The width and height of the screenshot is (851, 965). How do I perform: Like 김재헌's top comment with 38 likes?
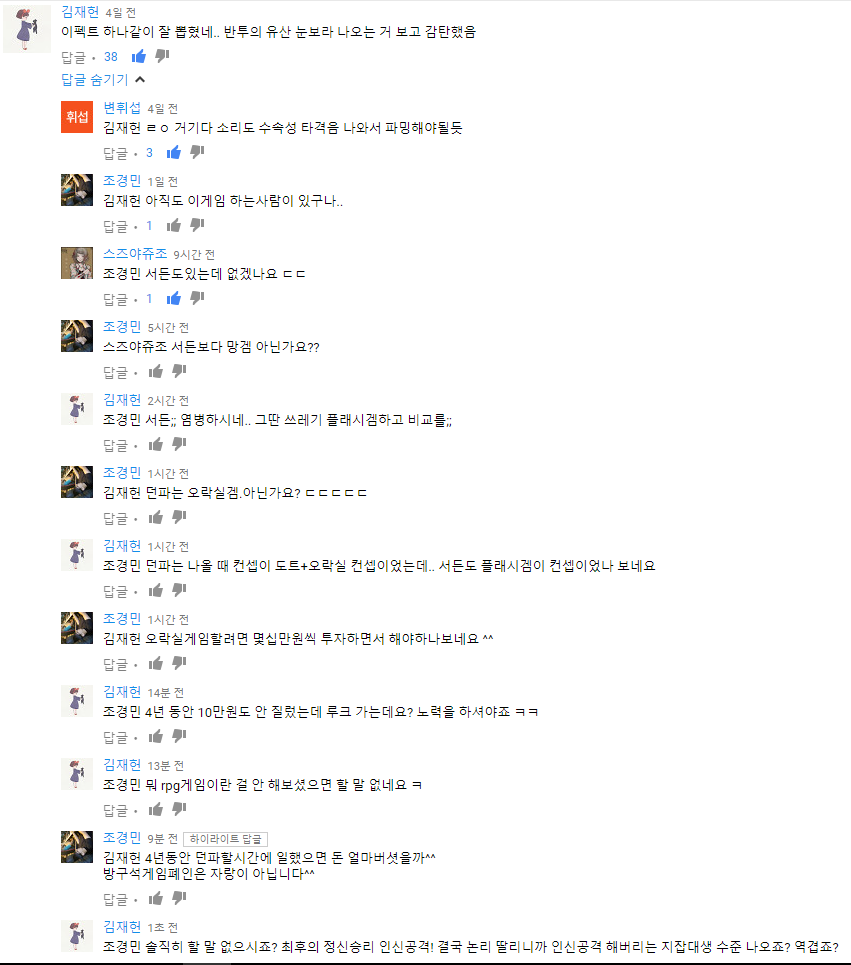[138, 57]
